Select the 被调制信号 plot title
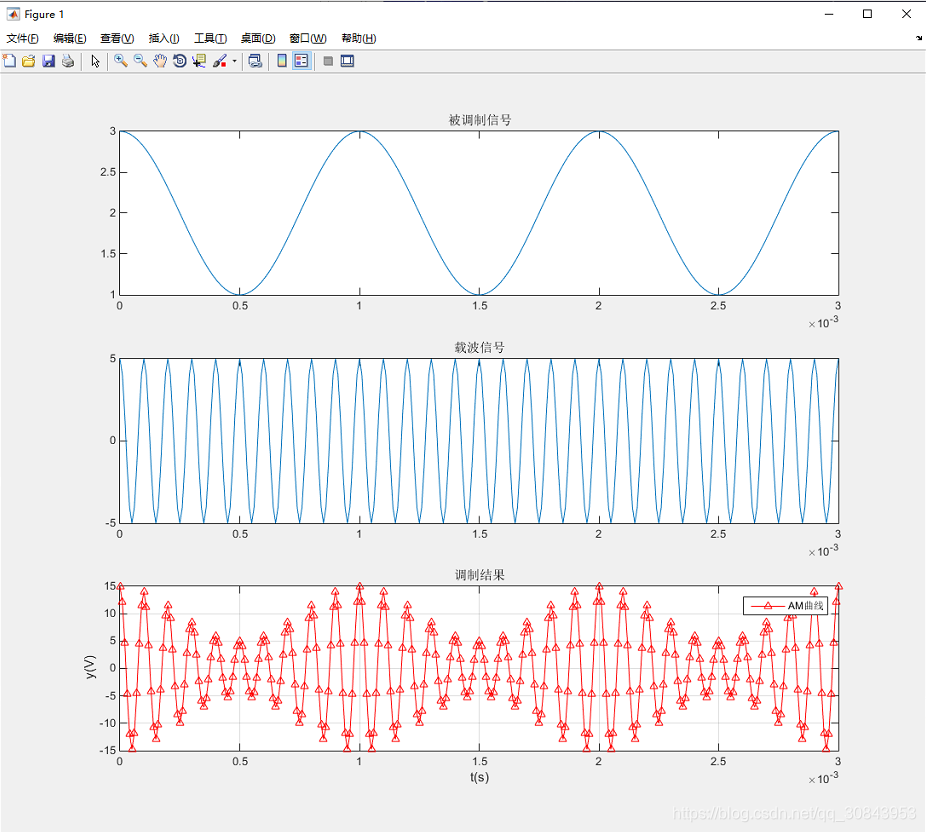This screenshot has width=926, height=832. 480,120
